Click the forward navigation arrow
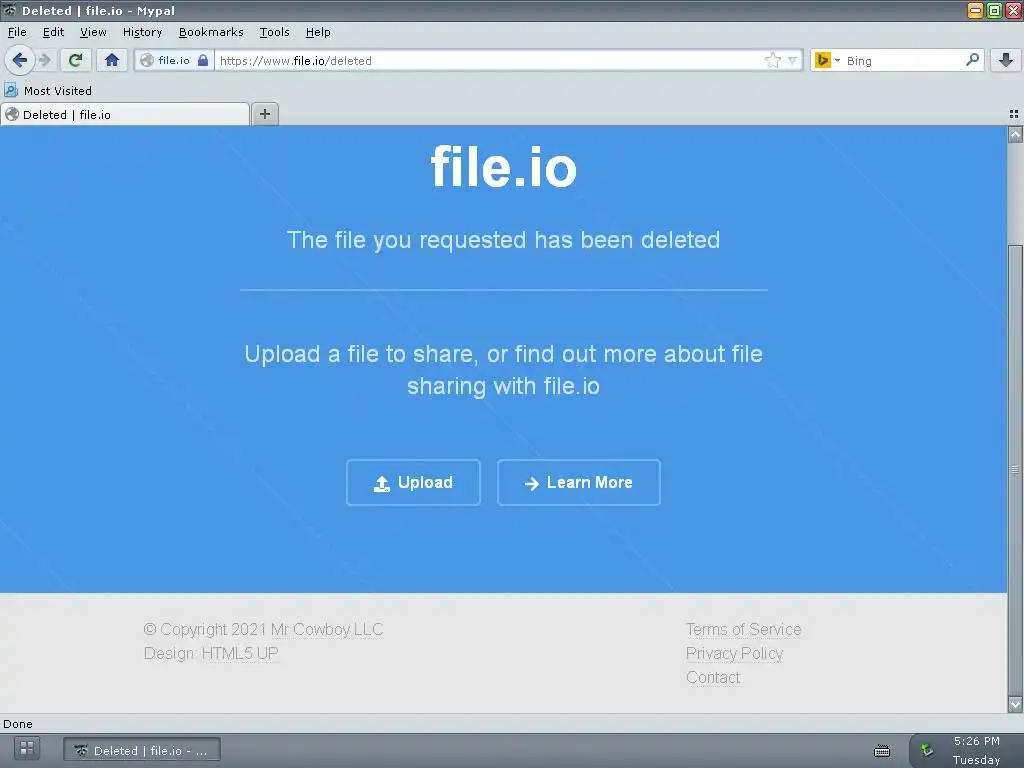The height and width of the screenshot is (768, 1024). point(45,60)
